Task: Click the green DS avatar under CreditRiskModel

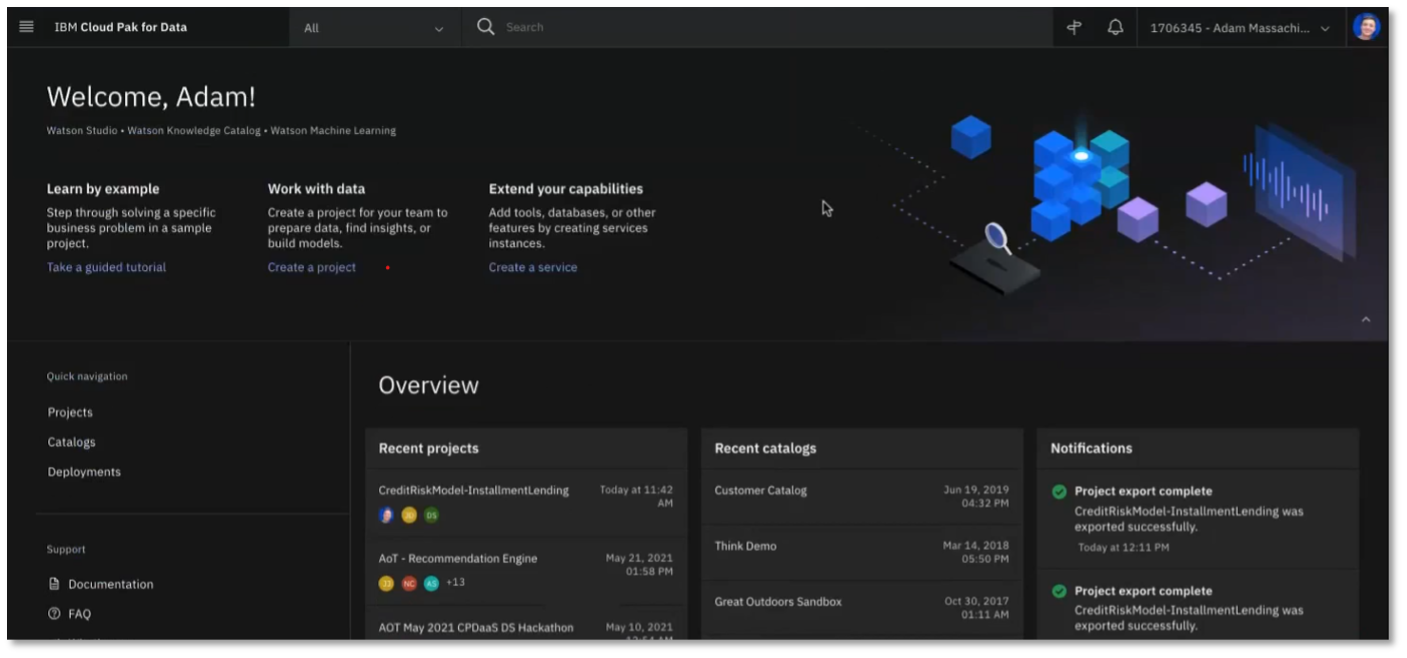Action: (431, 515)
